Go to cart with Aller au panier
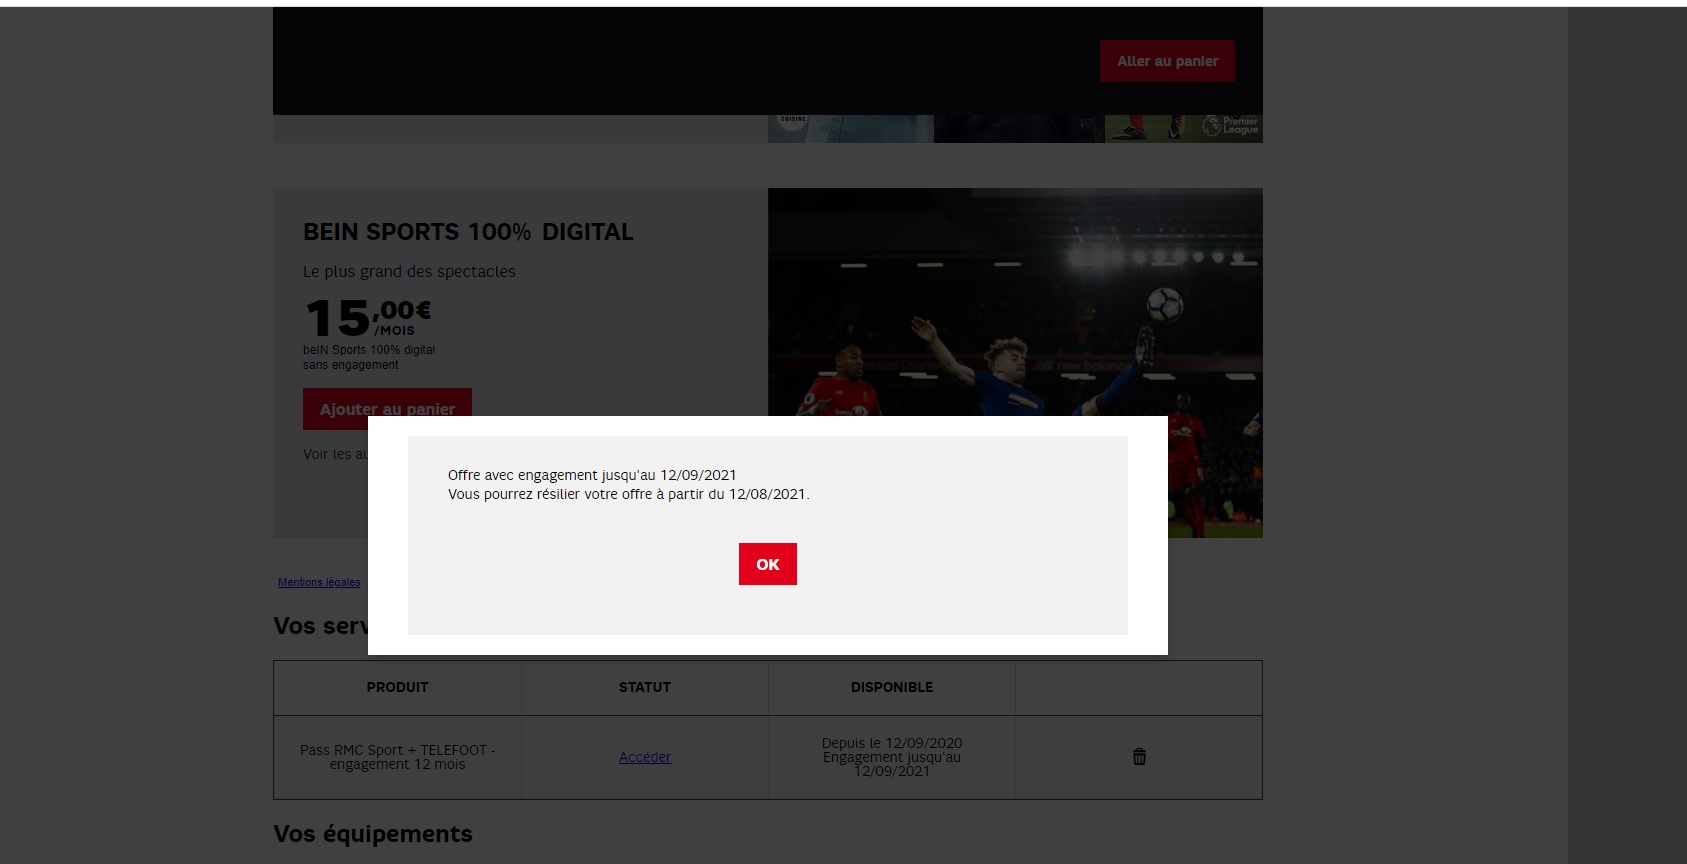This screenshot has width=1687, height=864. click(1167, 61)
